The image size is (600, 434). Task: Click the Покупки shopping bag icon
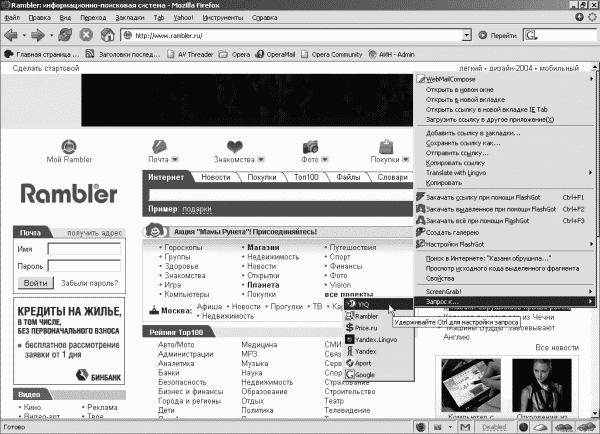pos(386,147)
